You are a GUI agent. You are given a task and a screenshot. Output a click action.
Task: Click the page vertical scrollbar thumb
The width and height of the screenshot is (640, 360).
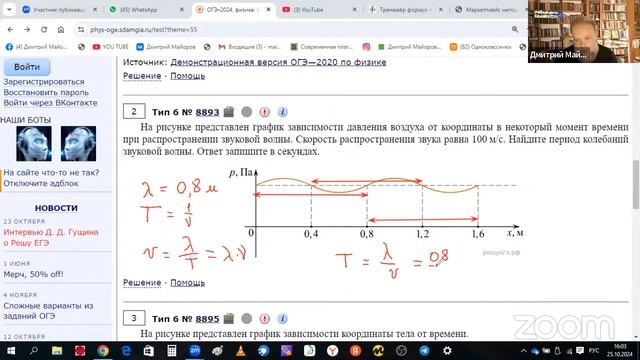(636, 184)
